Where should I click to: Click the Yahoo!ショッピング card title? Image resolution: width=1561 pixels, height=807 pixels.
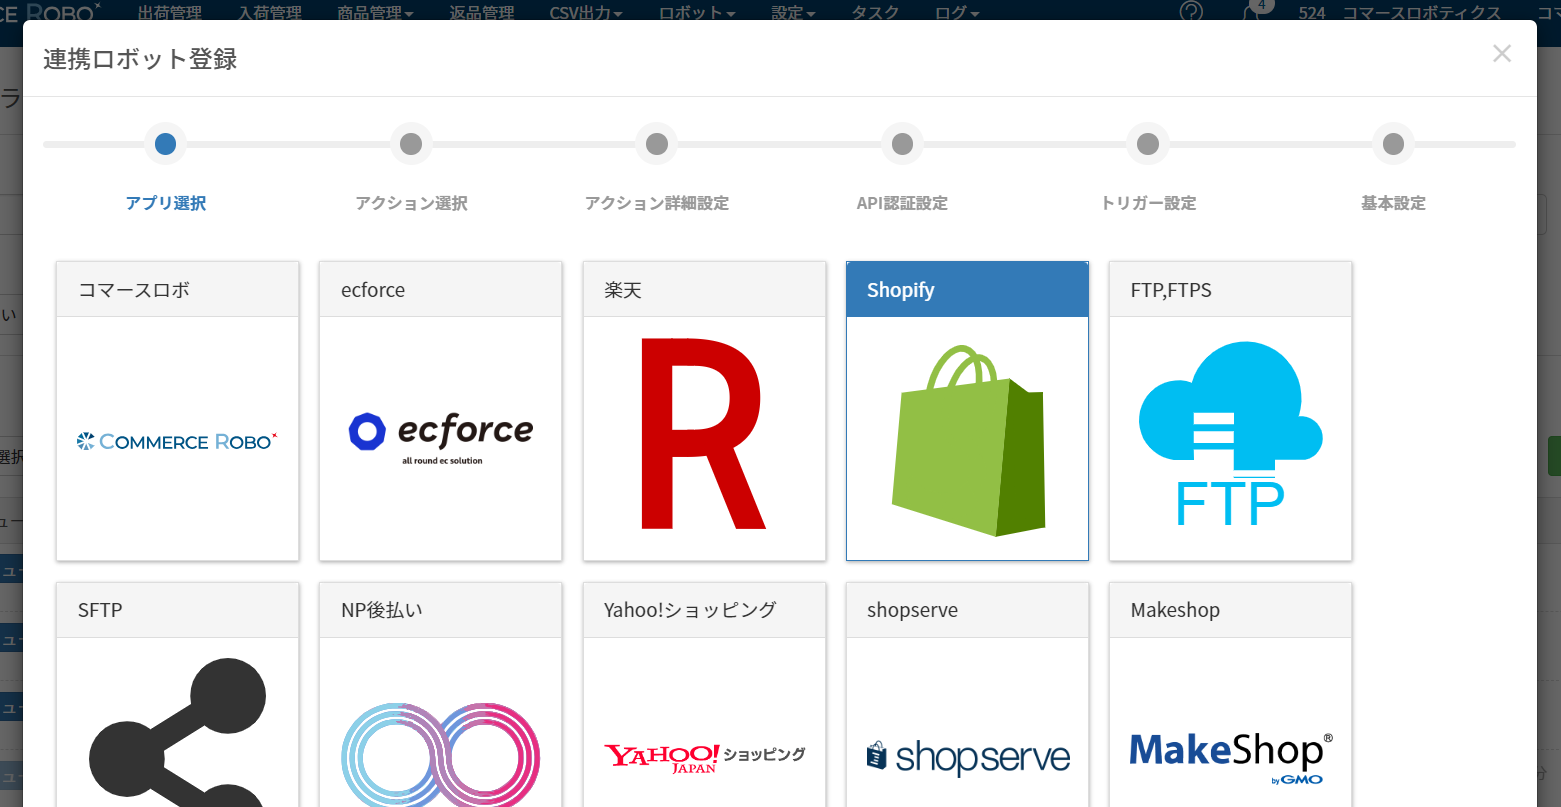pyautogui.click(x=690, y=610)
